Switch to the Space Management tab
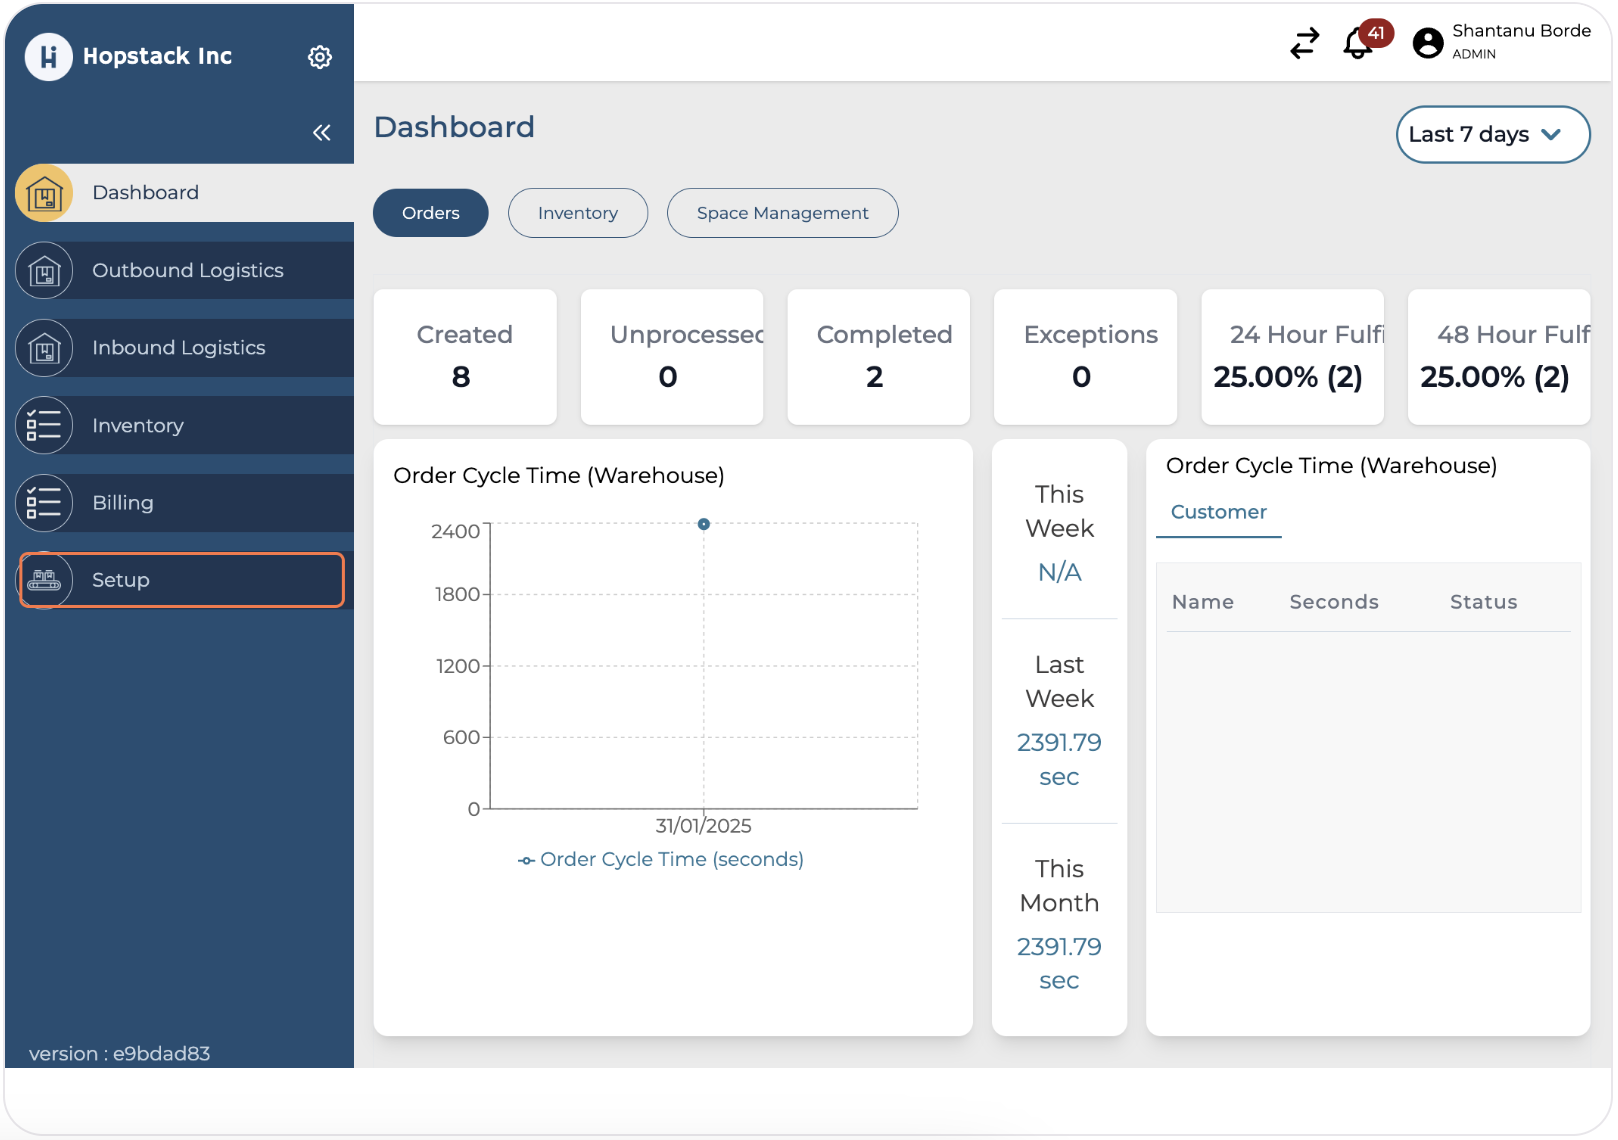Screen dimensions: 1618x1140 pyautogui.click(x=782, y=213)
